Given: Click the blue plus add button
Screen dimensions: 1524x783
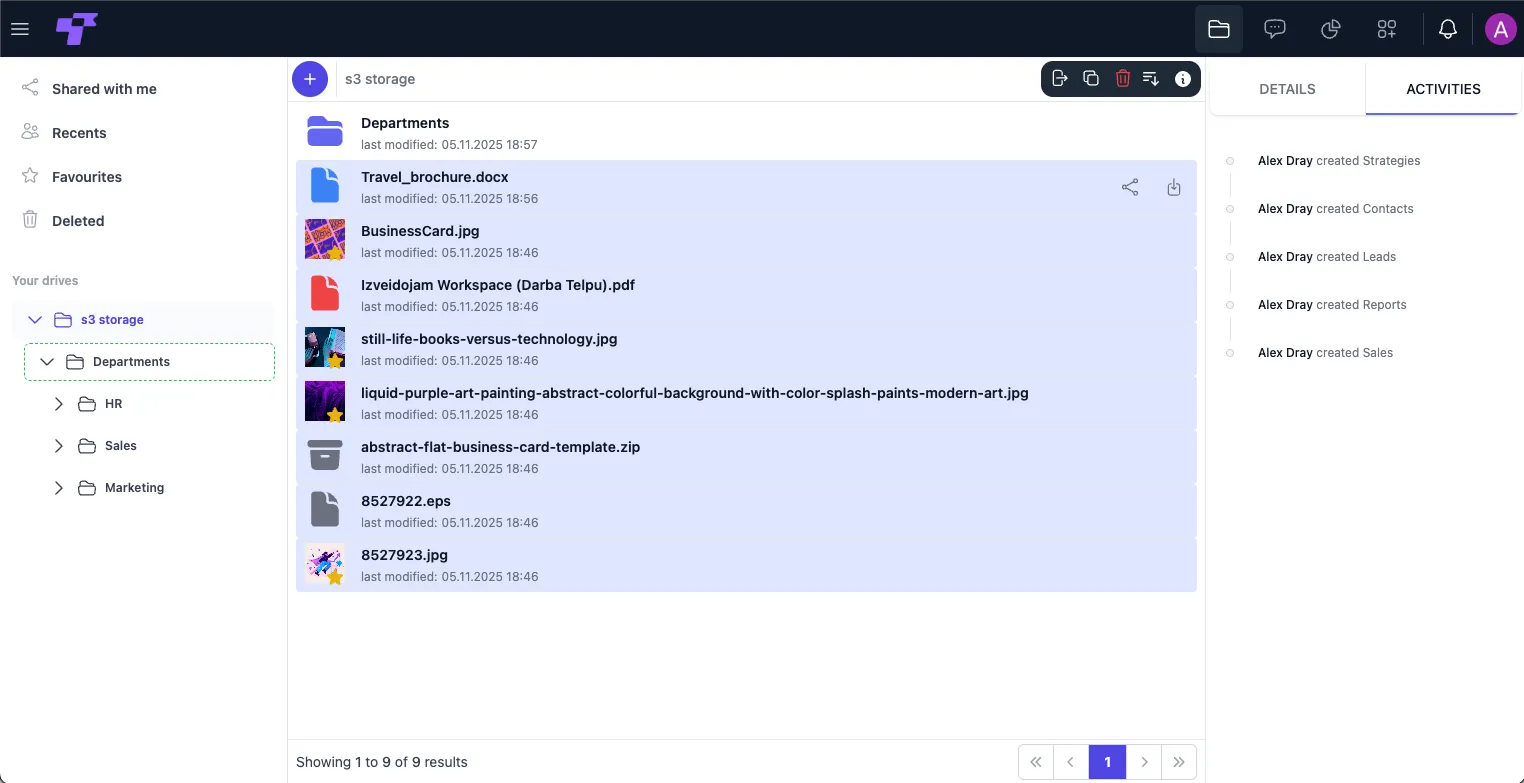Looking at the screenshot, I should pos(310,79).
